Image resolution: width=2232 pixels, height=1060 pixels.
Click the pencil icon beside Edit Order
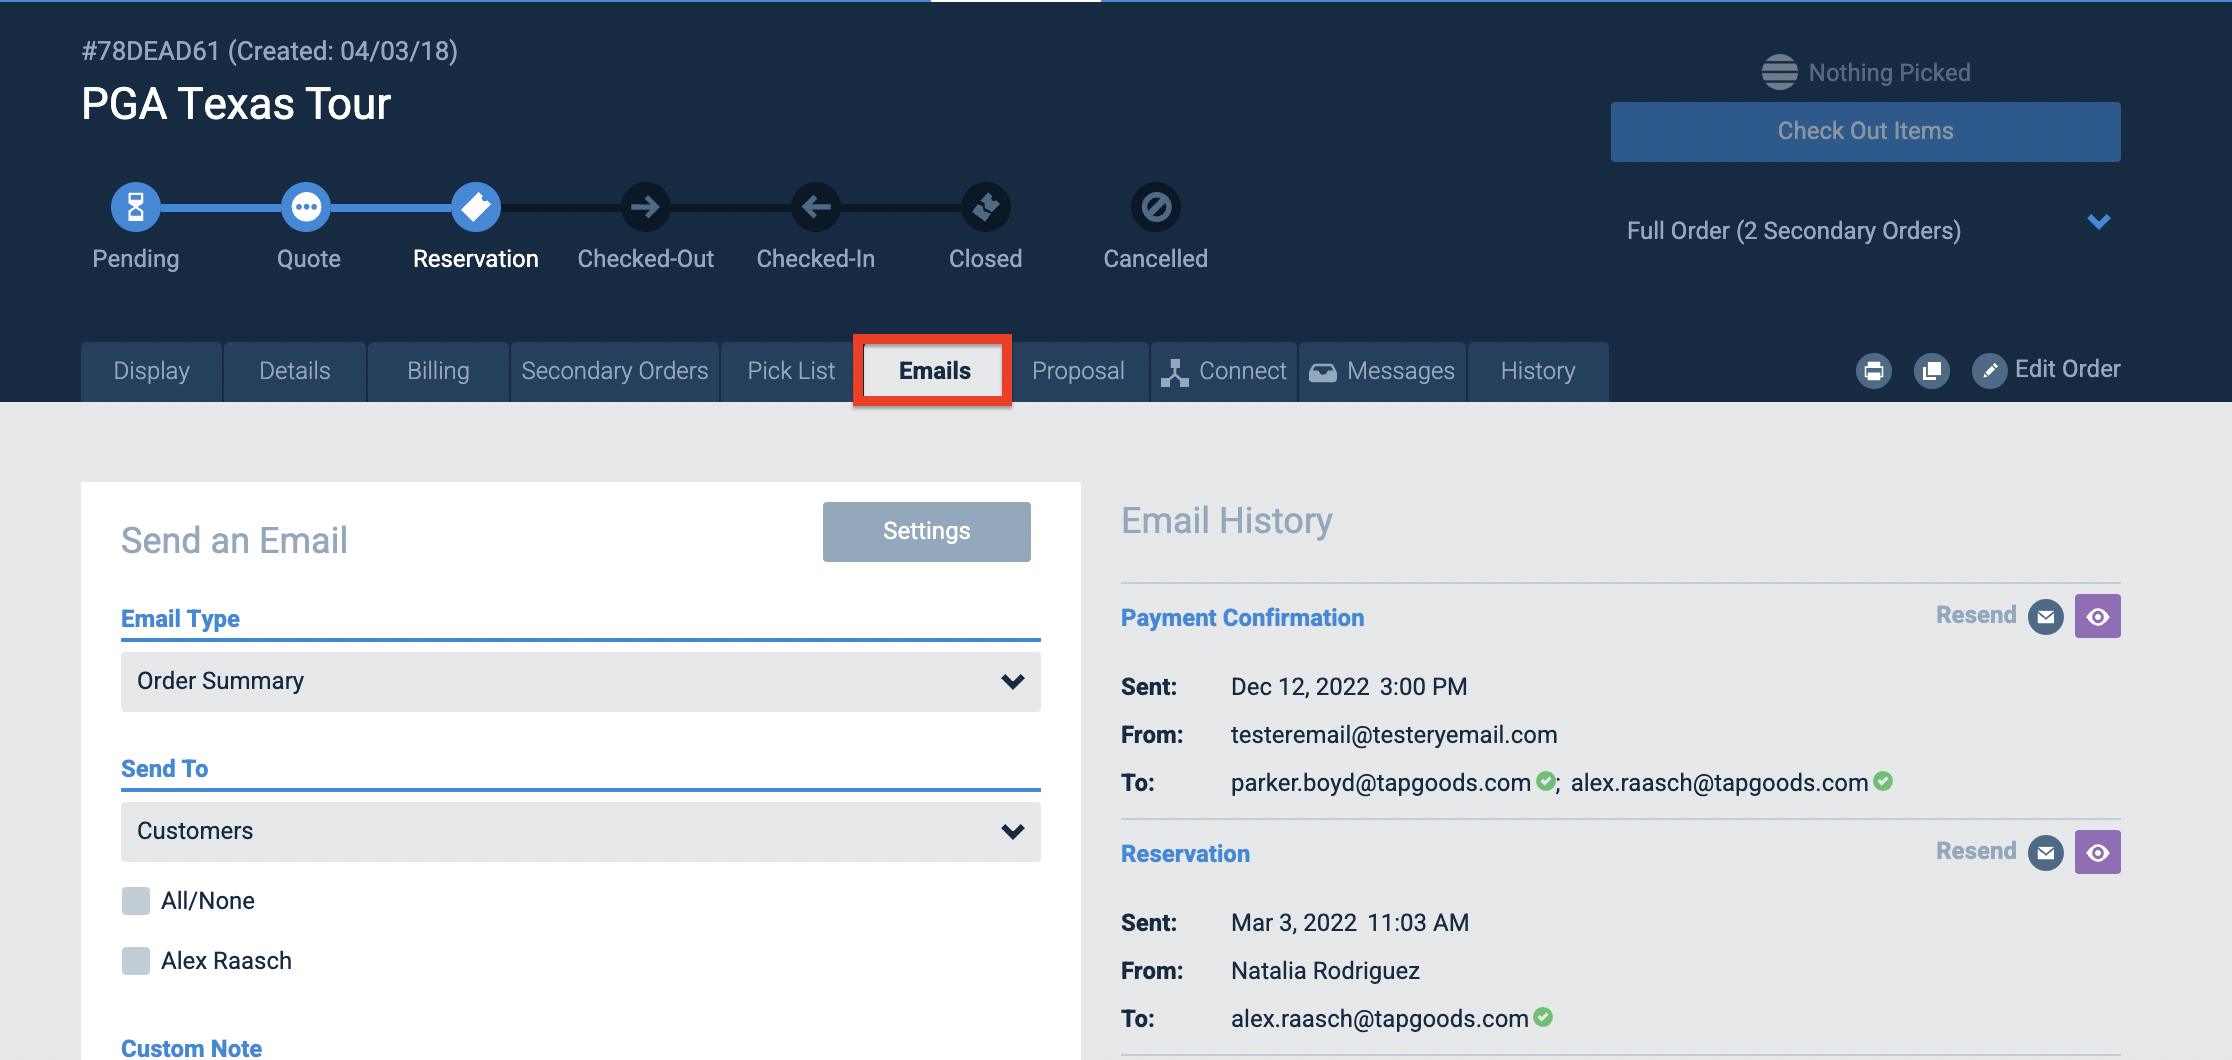1990,370
